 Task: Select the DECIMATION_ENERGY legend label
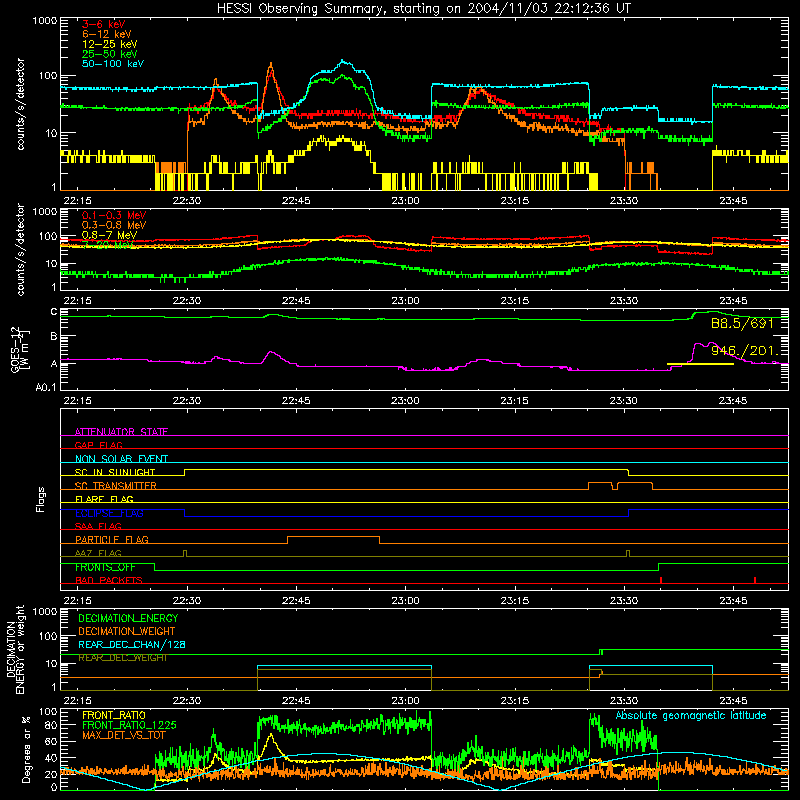coord(128,618)
